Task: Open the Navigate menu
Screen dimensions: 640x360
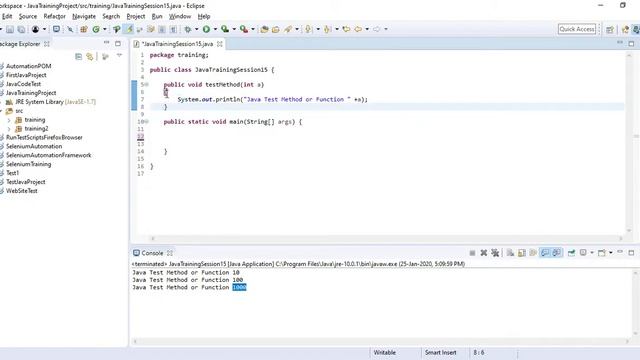Action: coord(84,16)
